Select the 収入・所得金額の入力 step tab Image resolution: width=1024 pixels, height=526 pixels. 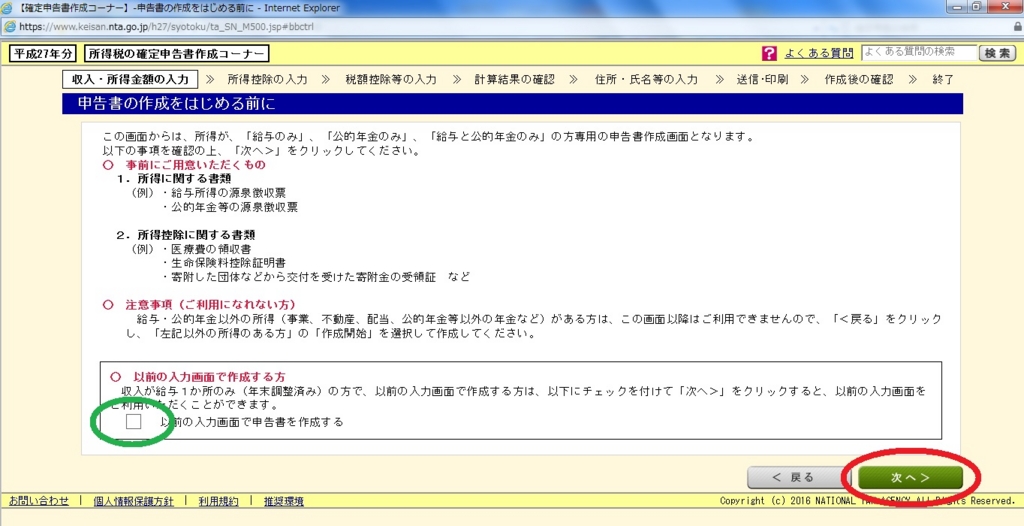[x=130, y=80]
